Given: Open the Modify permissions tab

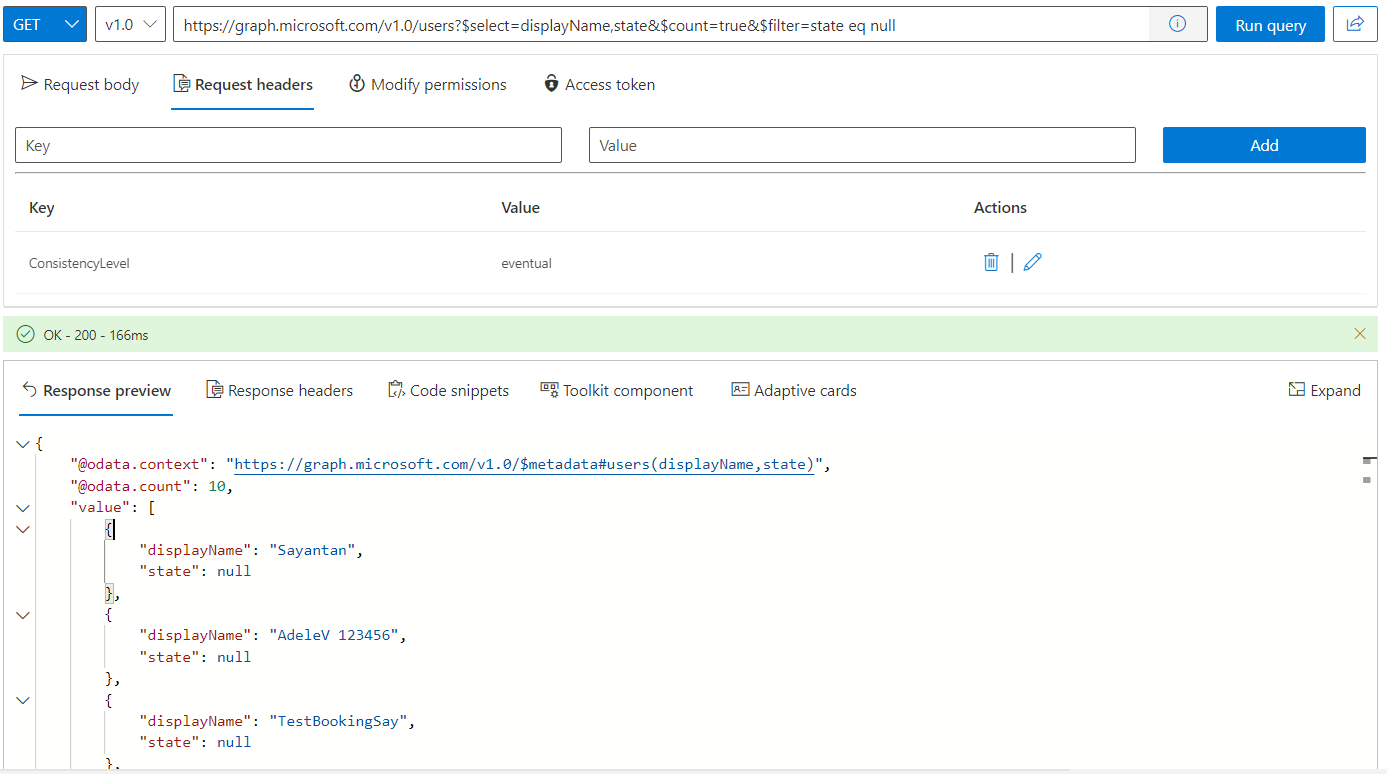Looking at the screenshot, I should (428, 85).
